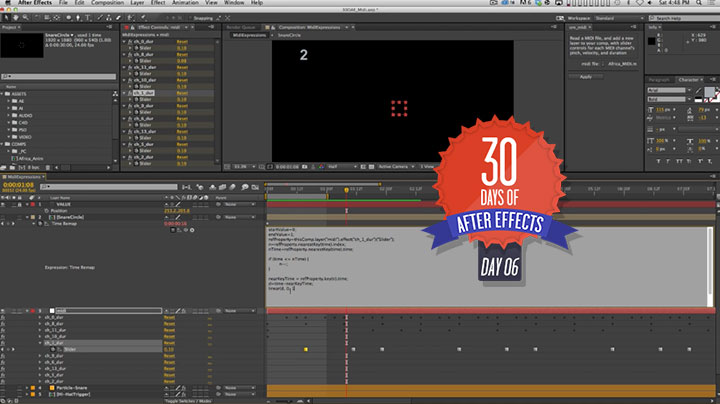Screen dimensions: 720x404
Task: Collapse ch_0_dur effect in Effect Controls
Action: (x=124, y=41)
